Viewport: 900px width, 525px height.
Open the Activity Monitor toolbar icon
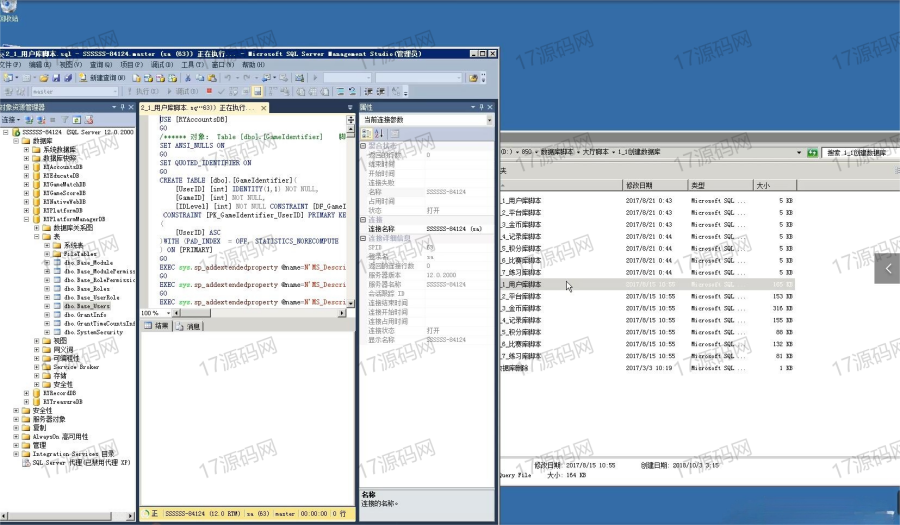[x=299, y=77]
